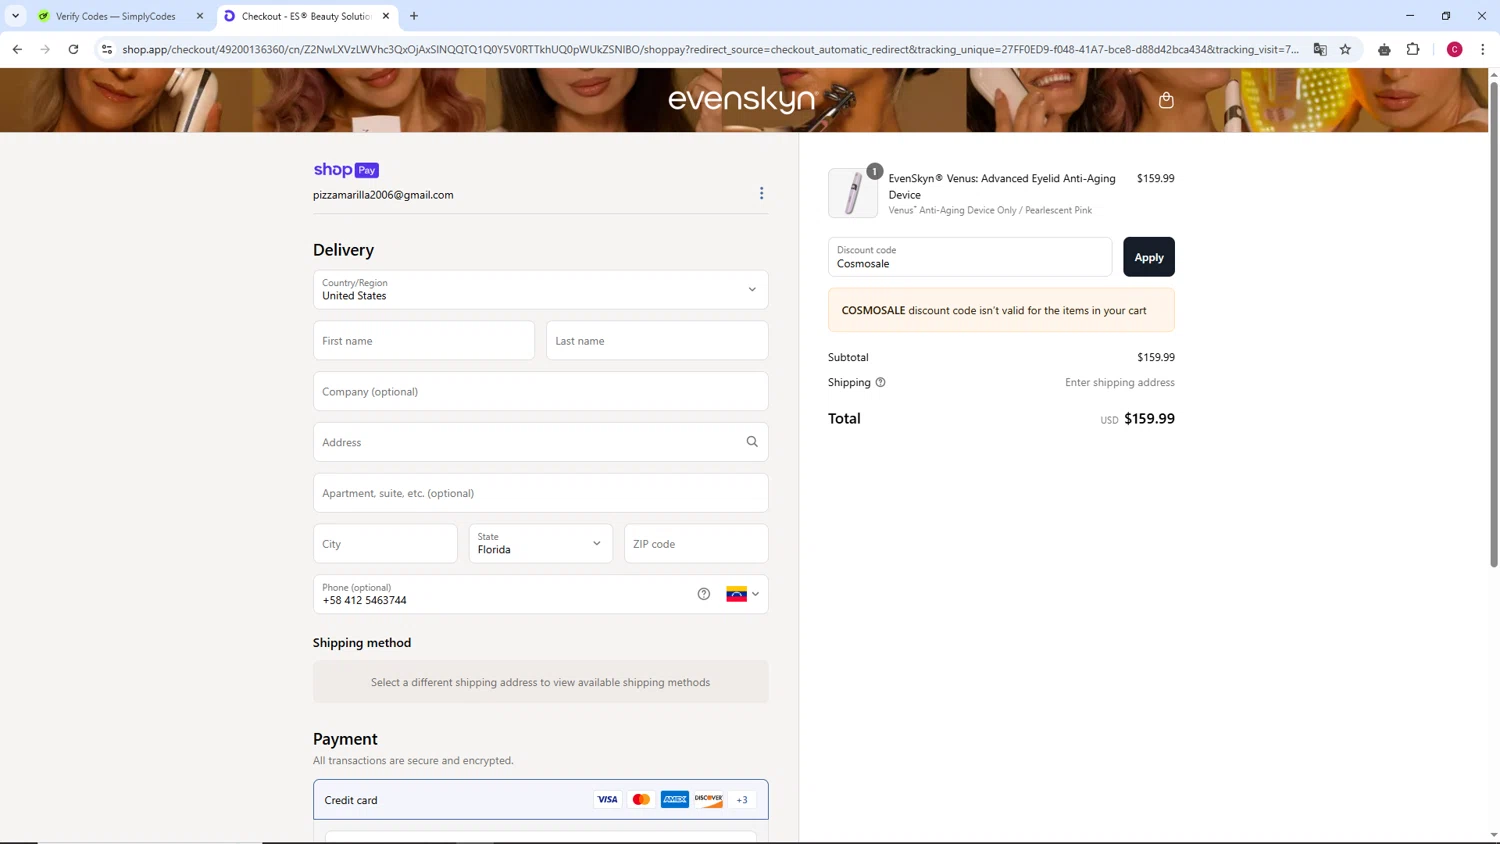1500x844 pixels.
Task: Click the 'Enter shipping address' text
Action: pos(1120,382)
